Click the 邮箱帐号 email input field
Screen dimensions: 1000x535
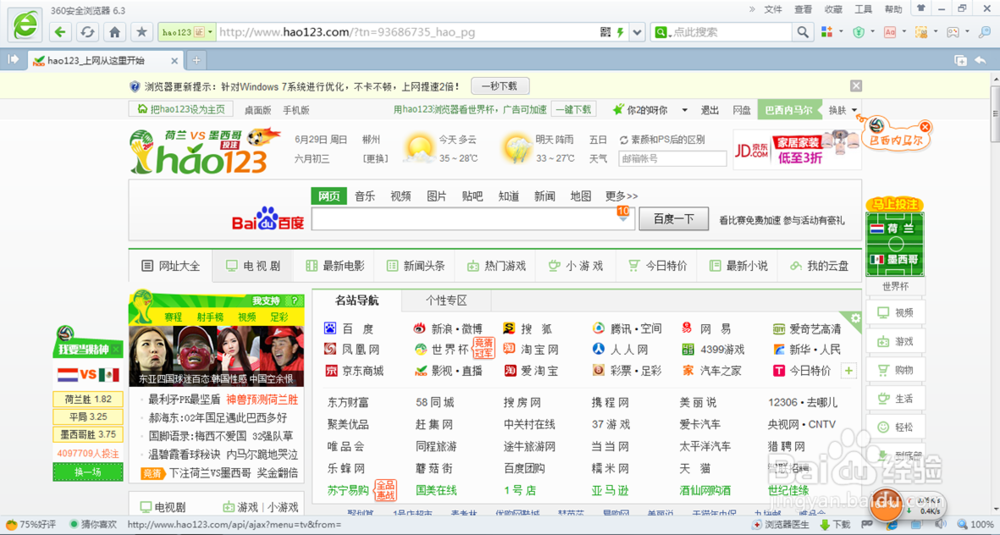672,158
